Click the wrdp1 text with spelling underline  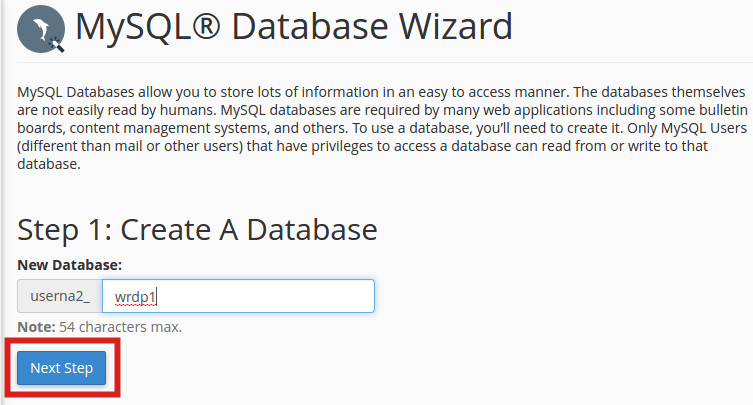pos(137,297)
